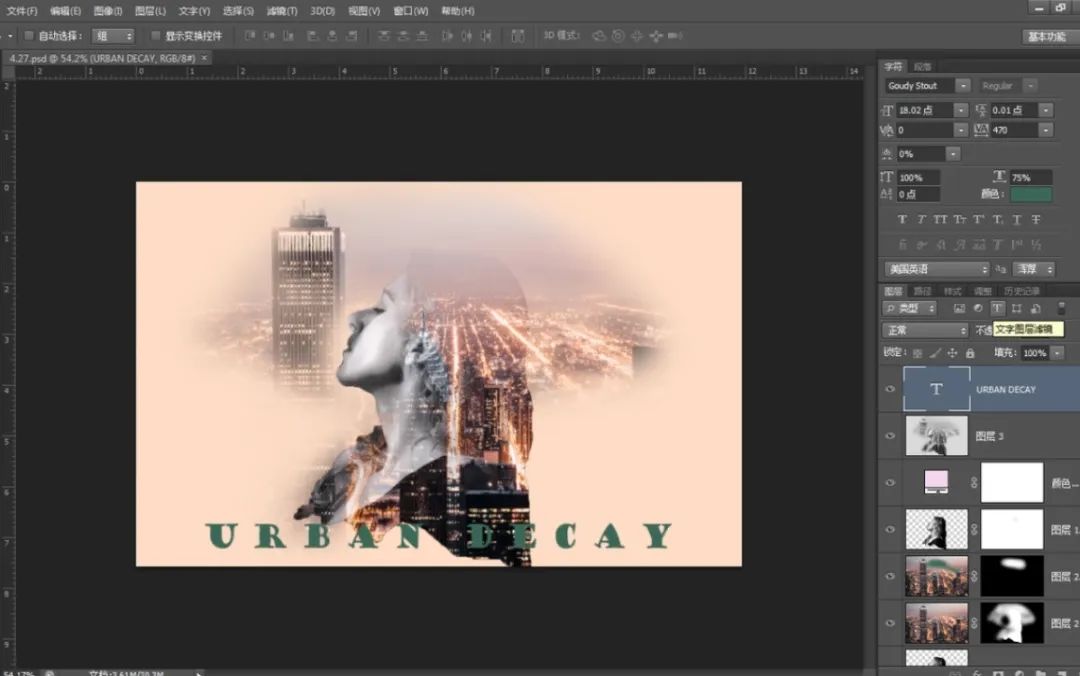This screenshot has width=1080, height=676.
Task: Apply faux bold in Character panel
Action: 902,220
